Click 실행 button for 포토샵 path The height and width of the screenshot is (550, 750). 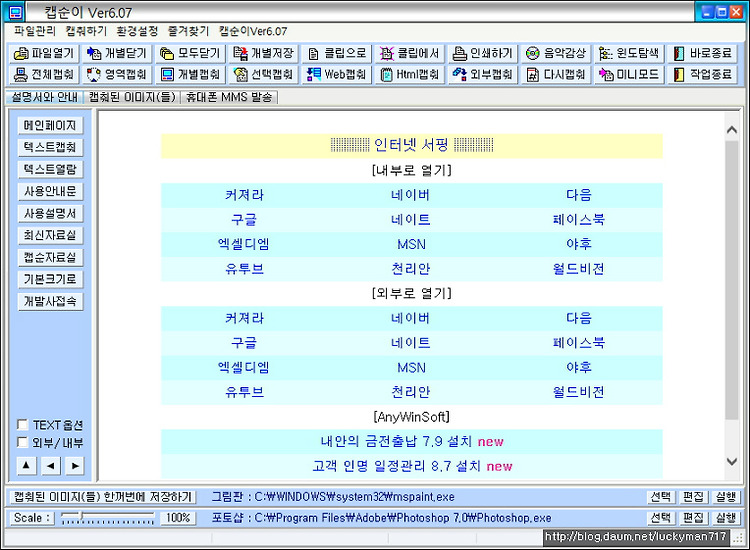(726, 518)
